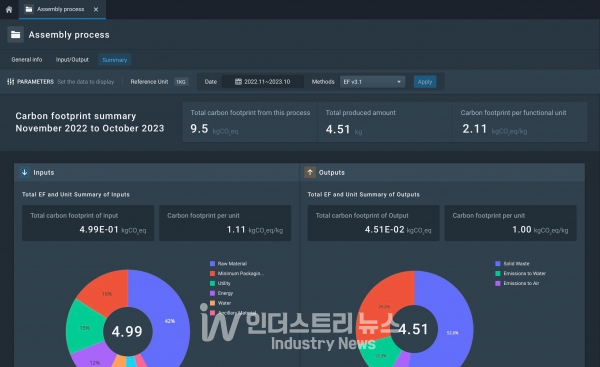This screenshot has width=600, height=367.
Task: Open the calendar icon in Date field
Action: tap(238, 82)
